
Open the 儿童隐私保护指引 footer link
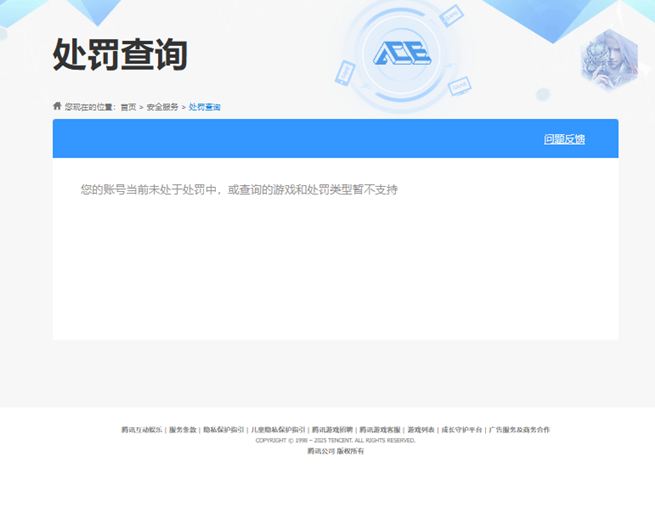click(278, 430)
